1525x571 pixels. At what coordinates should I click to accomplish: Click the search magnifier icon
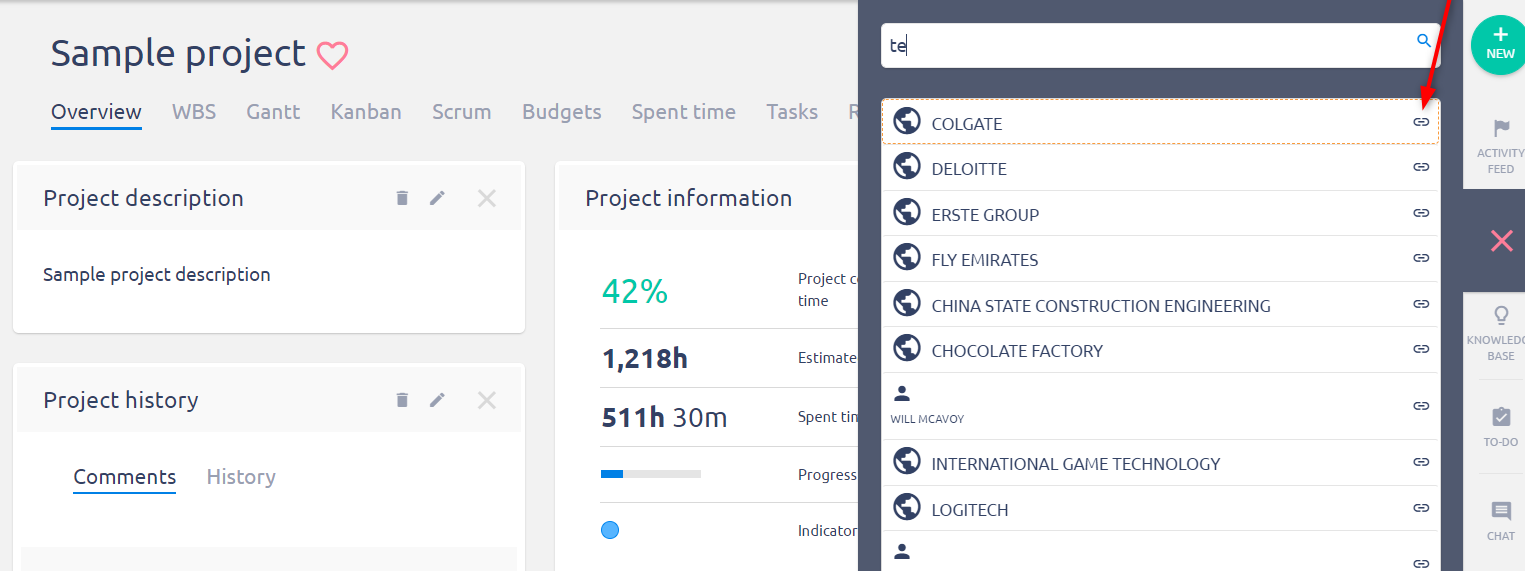(1424, 41)
